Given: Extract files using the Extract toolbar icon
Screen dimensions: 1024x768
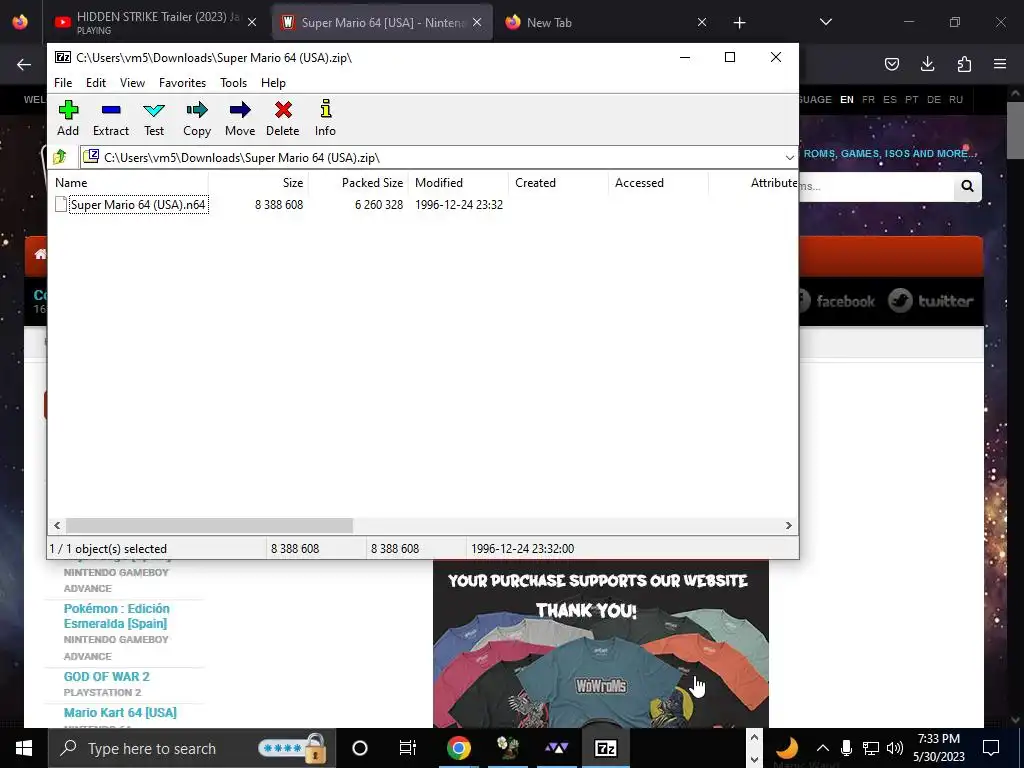Looking at the screenshot, I should point(111,118).
